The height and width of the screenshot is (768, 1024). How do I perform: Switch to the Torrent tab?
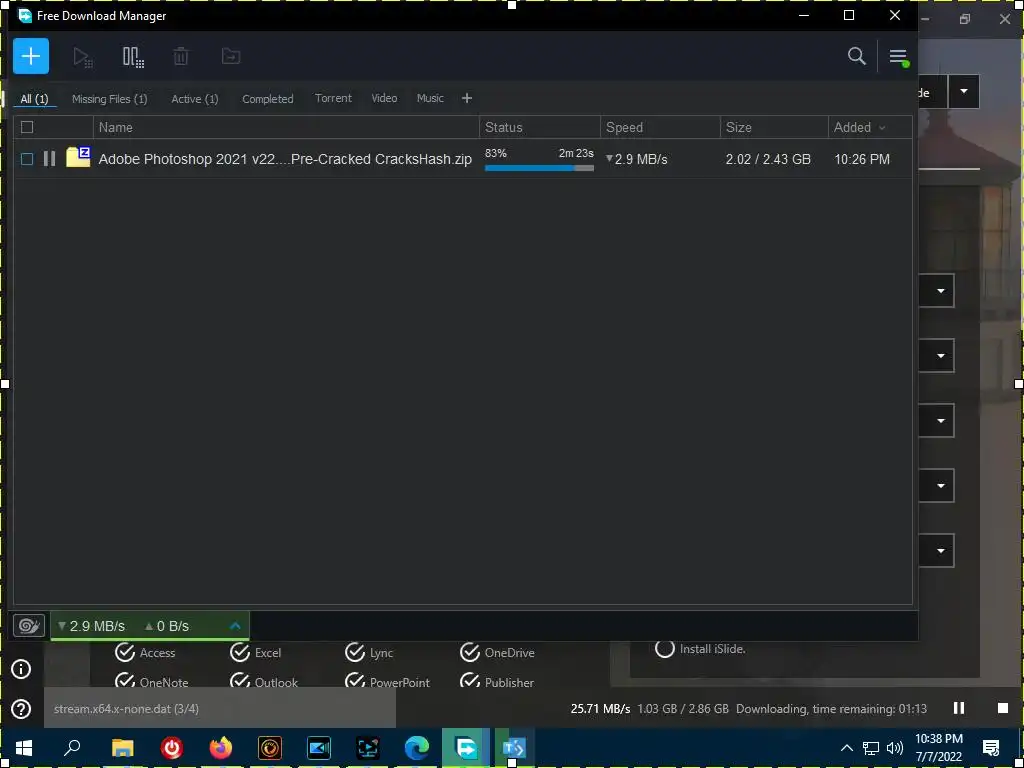coord(333,98)
